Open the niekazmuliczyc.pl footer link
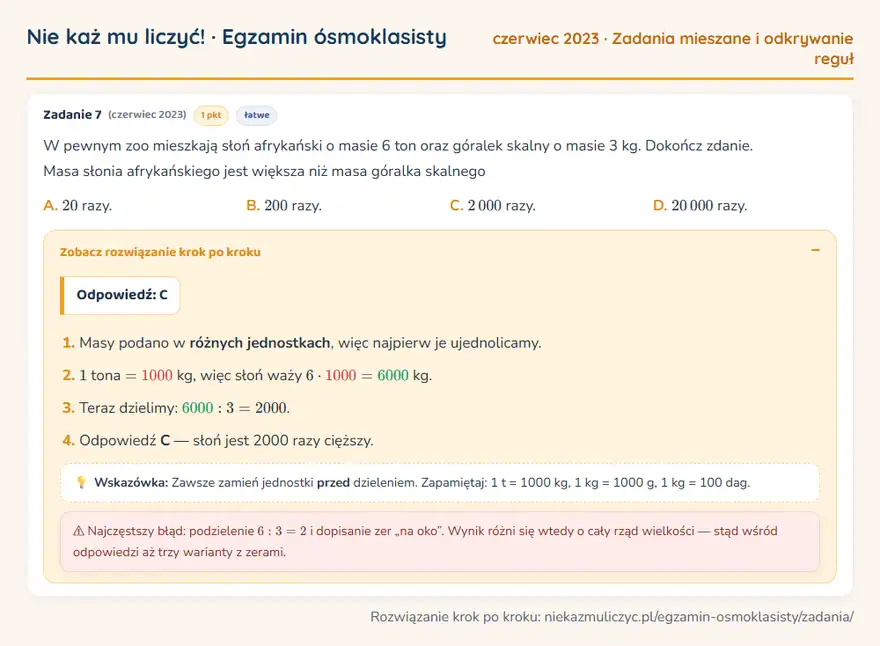The width and height of the screenshot is (880, 646). [x=699, y=617]
